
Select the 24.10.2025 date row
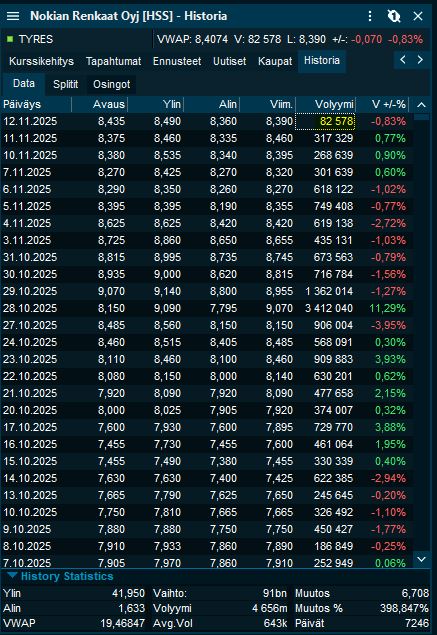click(x=207, y=343)
